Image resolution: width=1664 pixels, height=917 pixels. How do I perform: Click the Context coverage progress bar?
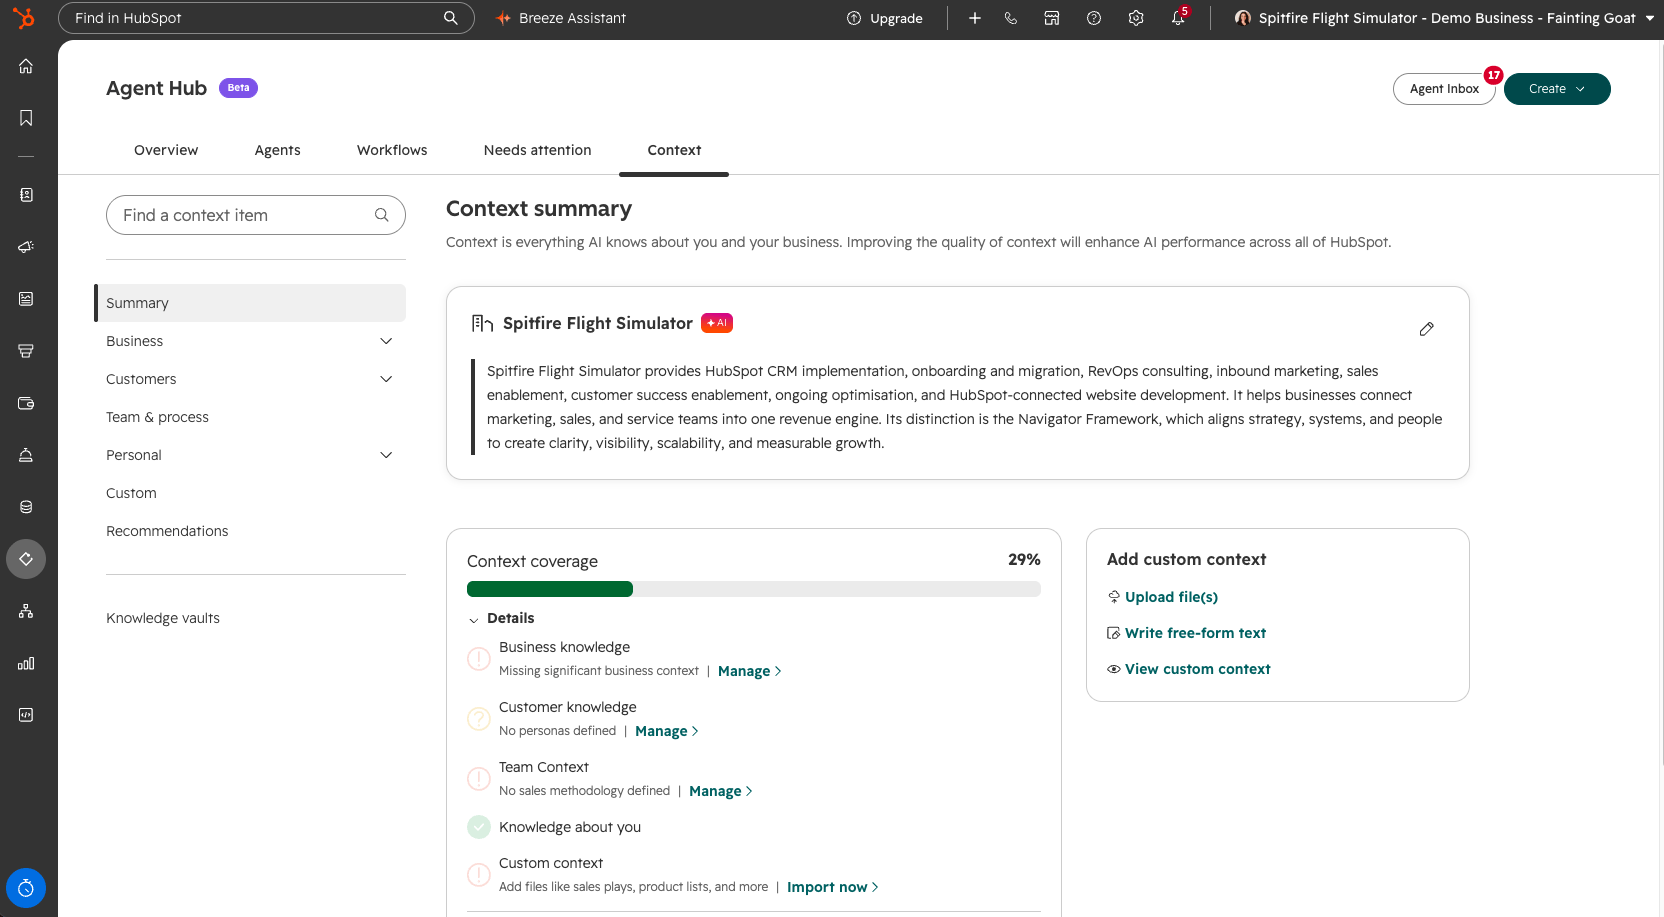754,589
